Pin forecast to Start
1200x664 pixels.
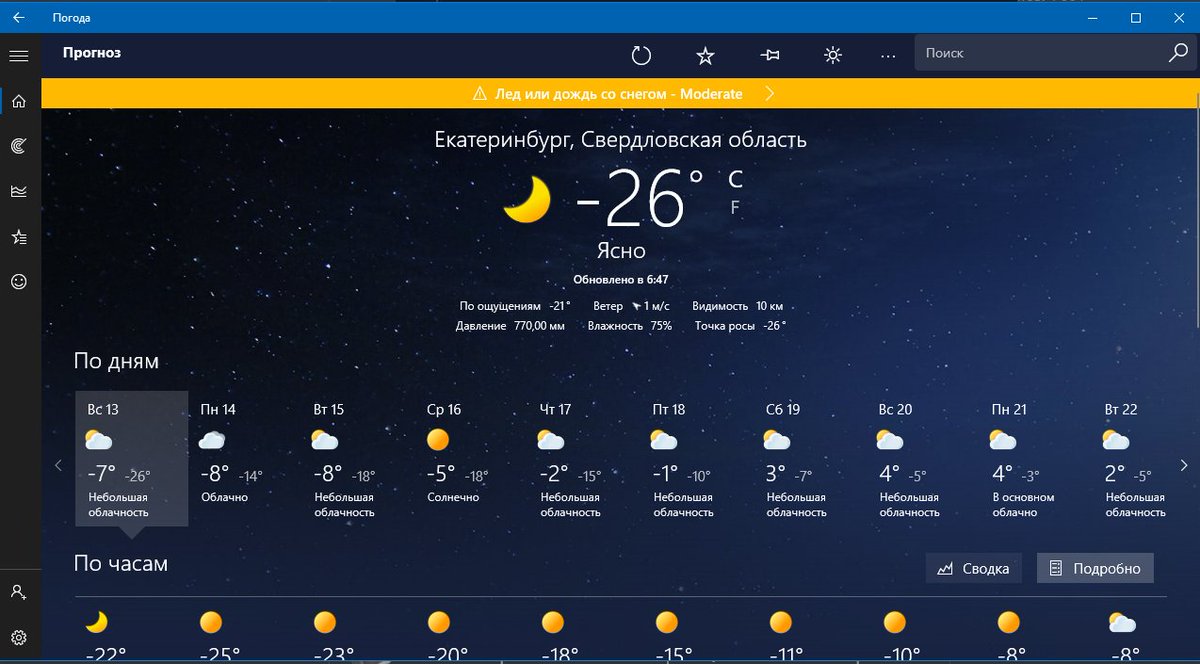pyautogui.click(x=769, y=56)
